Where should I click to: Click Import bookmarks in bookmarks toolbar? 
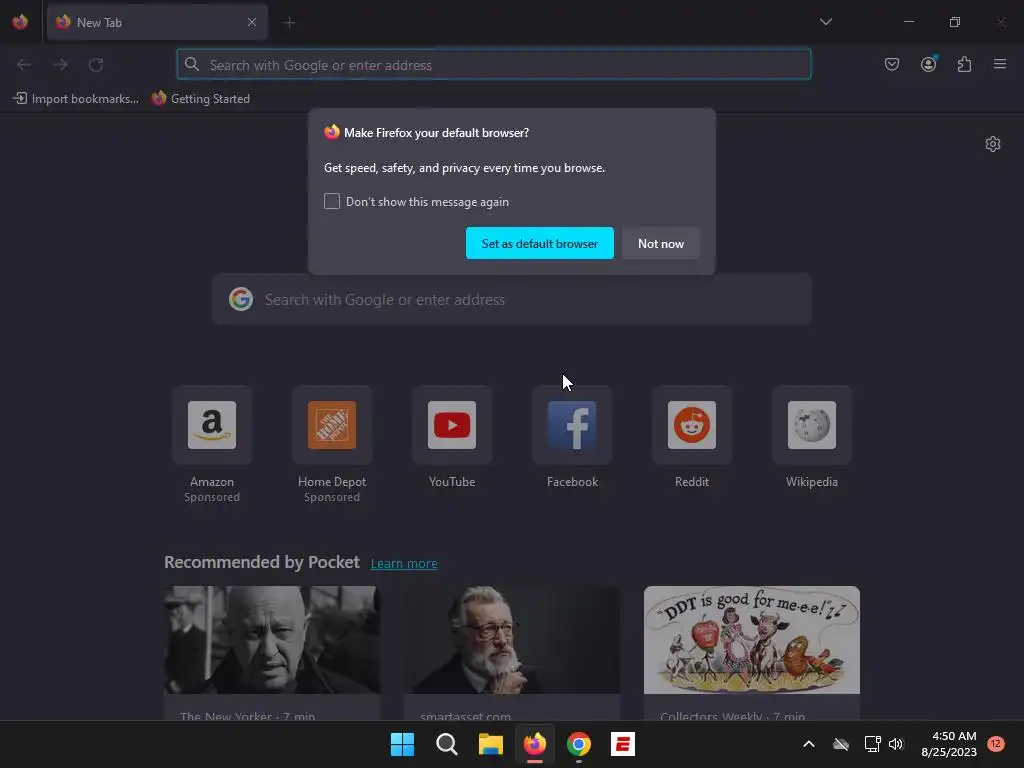pos(76,99)
